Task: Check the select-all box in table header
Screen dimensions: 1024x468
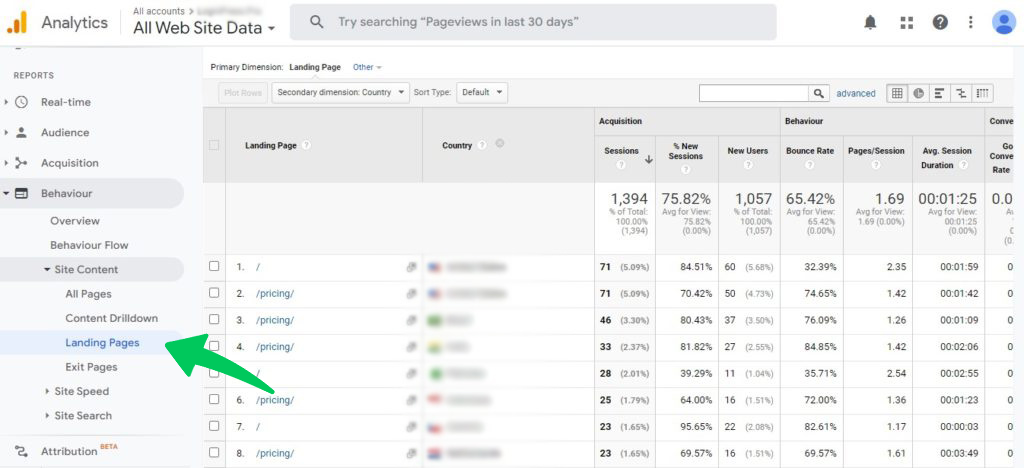Action: click(x=214, y=145)
